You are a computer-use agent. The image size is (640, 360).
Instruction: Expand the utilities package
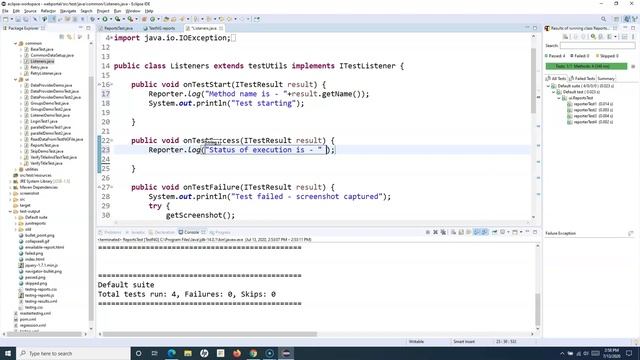(16, 169)
